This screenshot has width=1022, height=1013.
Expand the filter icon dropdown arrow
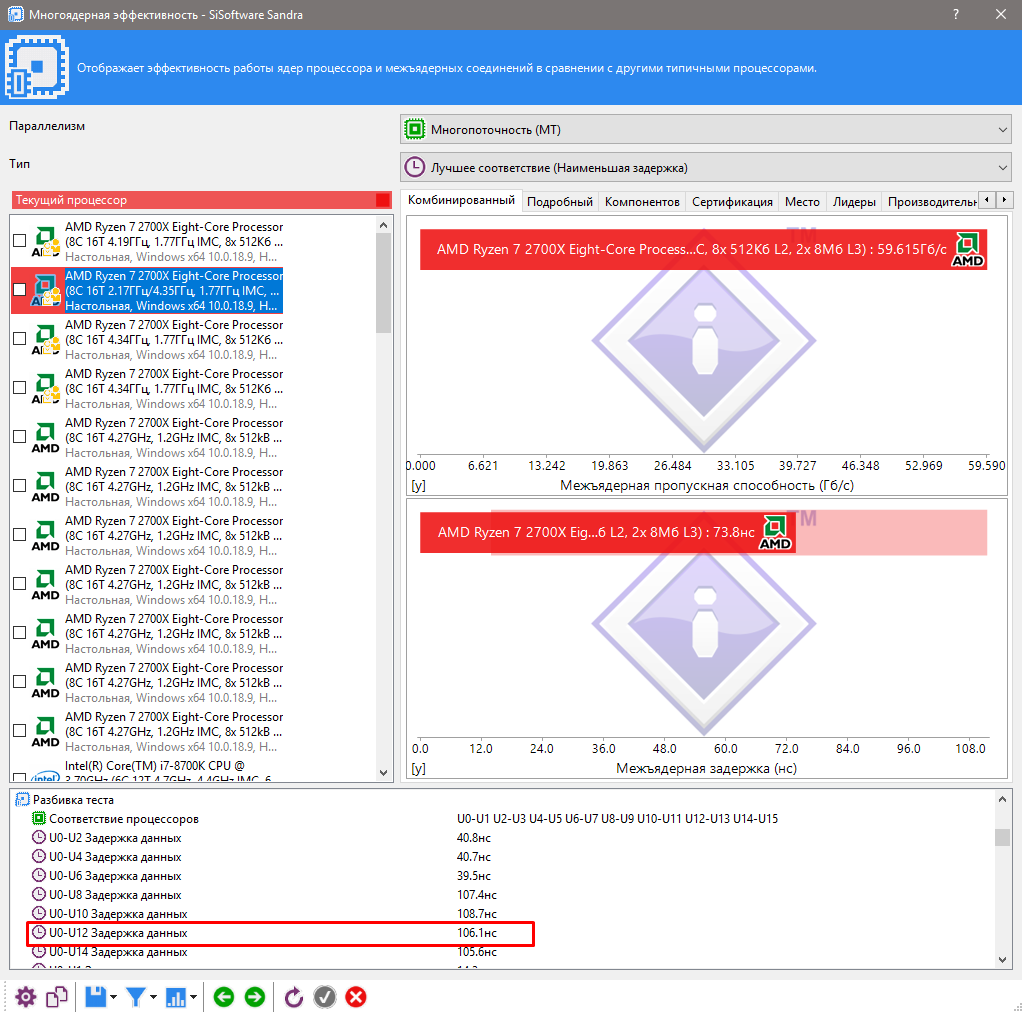[153, 997]
